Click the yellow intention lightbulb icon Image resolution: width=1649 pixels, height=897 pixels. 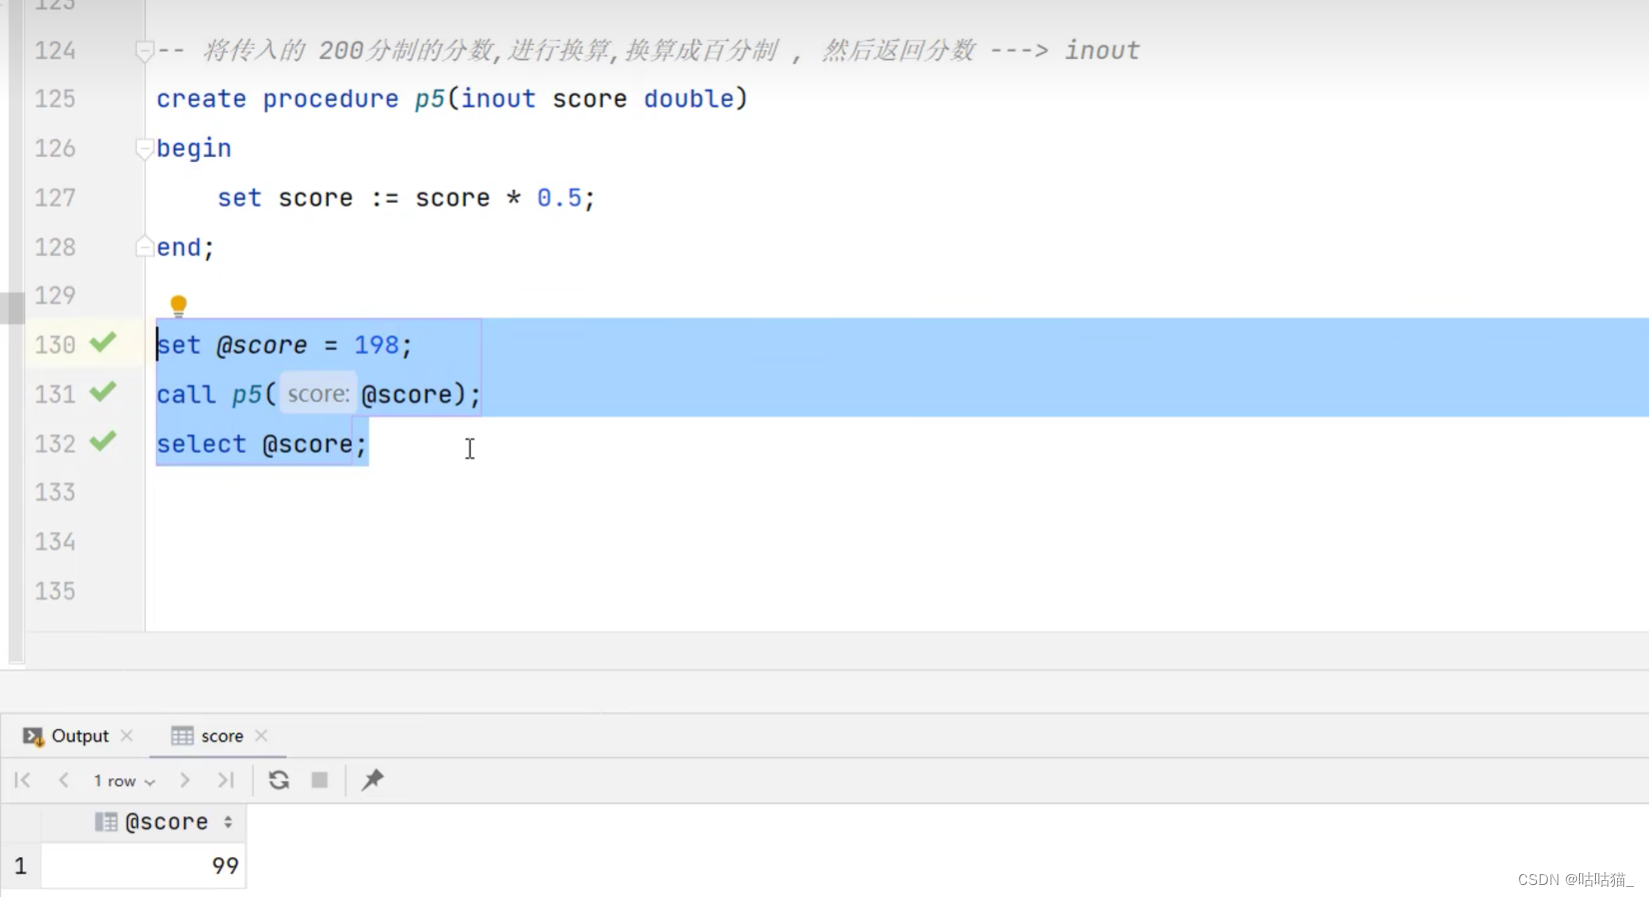(x=178, y=305)
